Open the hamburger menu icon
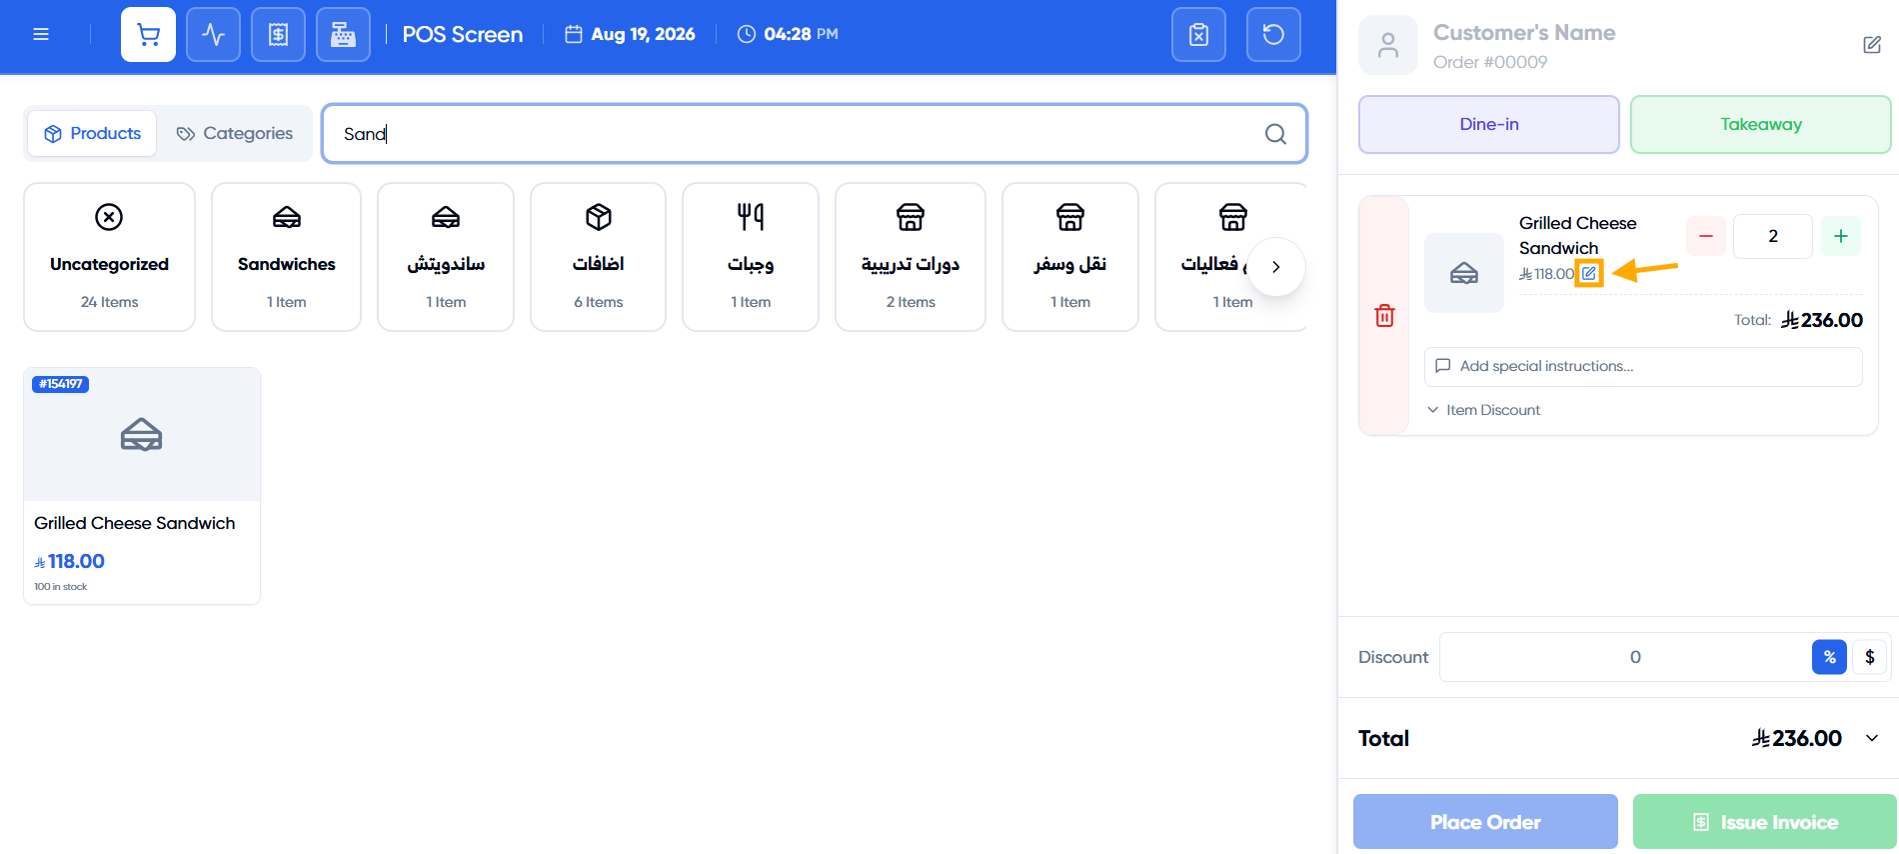This screenshot has width=1899, height=854. pos(41,34)
